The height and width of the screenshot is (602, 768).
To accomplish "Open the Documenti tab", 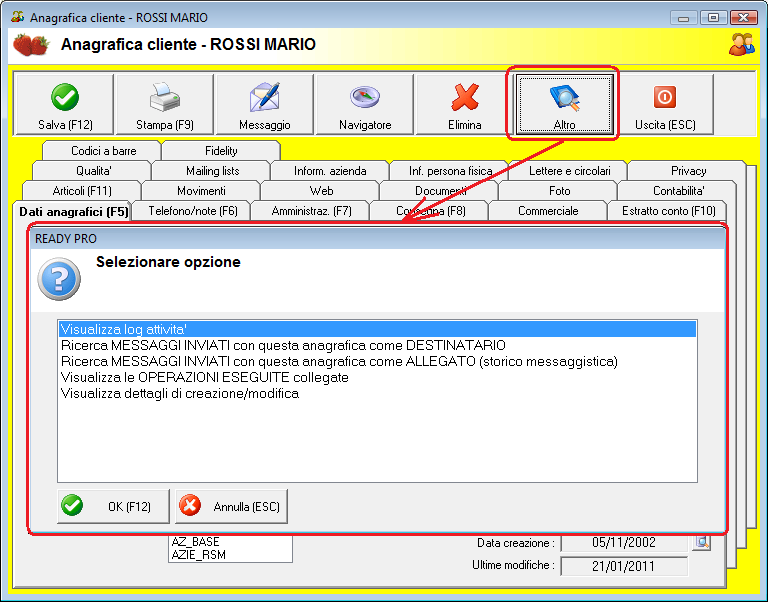I will click(440, 191).
